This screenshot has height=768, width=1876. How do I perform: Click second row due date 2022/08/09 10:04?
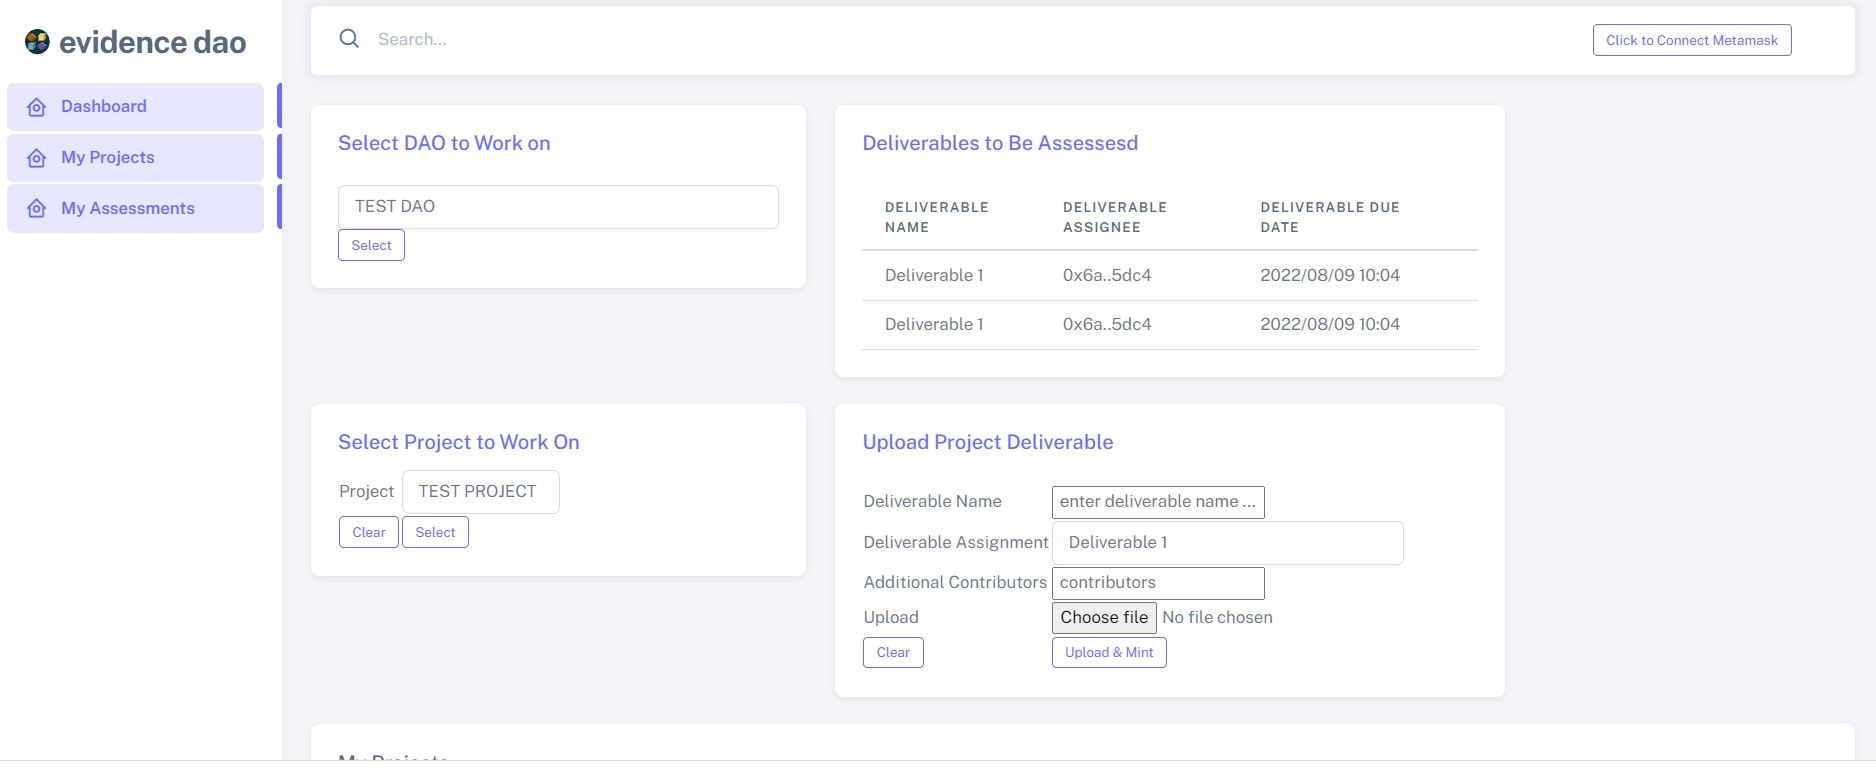pos(1330,324)
